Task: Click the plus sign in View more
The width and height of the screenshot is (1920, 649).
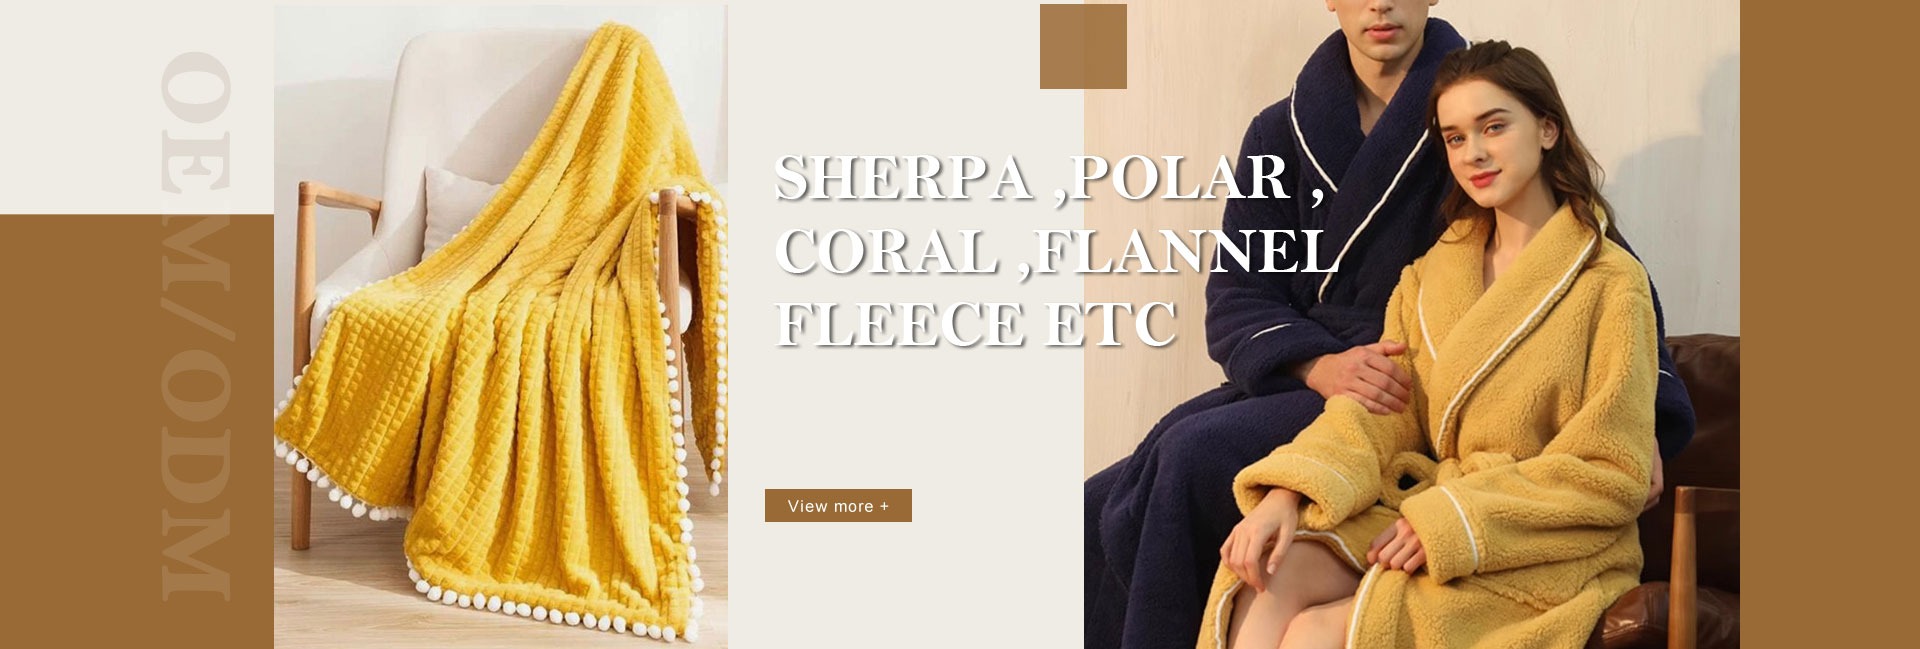Action: click(884, 506)
